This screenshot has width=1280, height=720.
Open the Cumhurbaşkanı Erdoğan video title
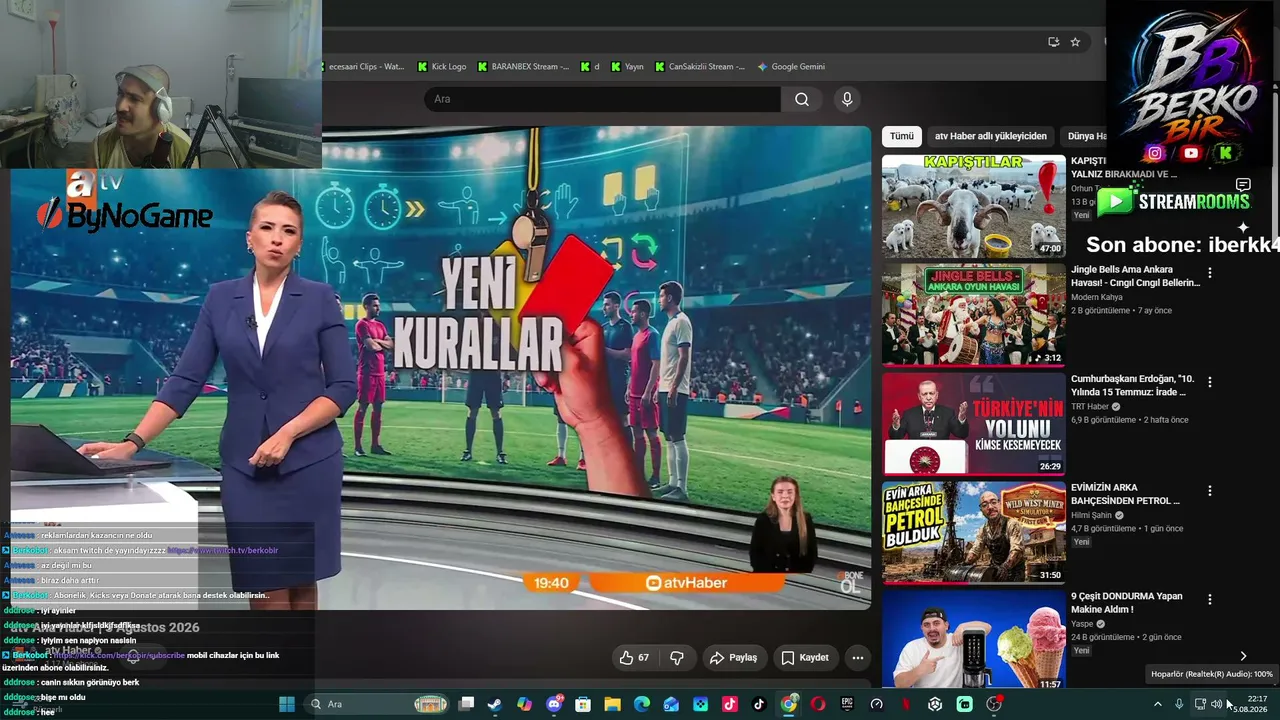pyautogui.click(x=1133, y=385)
